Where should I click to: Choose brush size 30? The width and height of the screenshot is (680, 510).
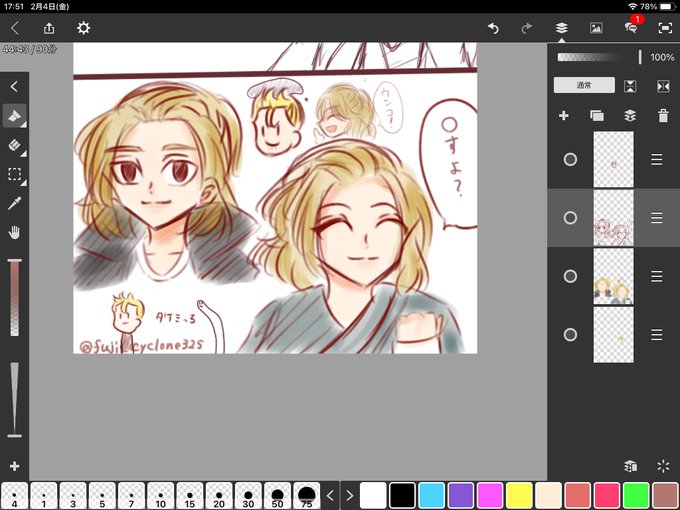pyautogui.click(x=248, y=496)
